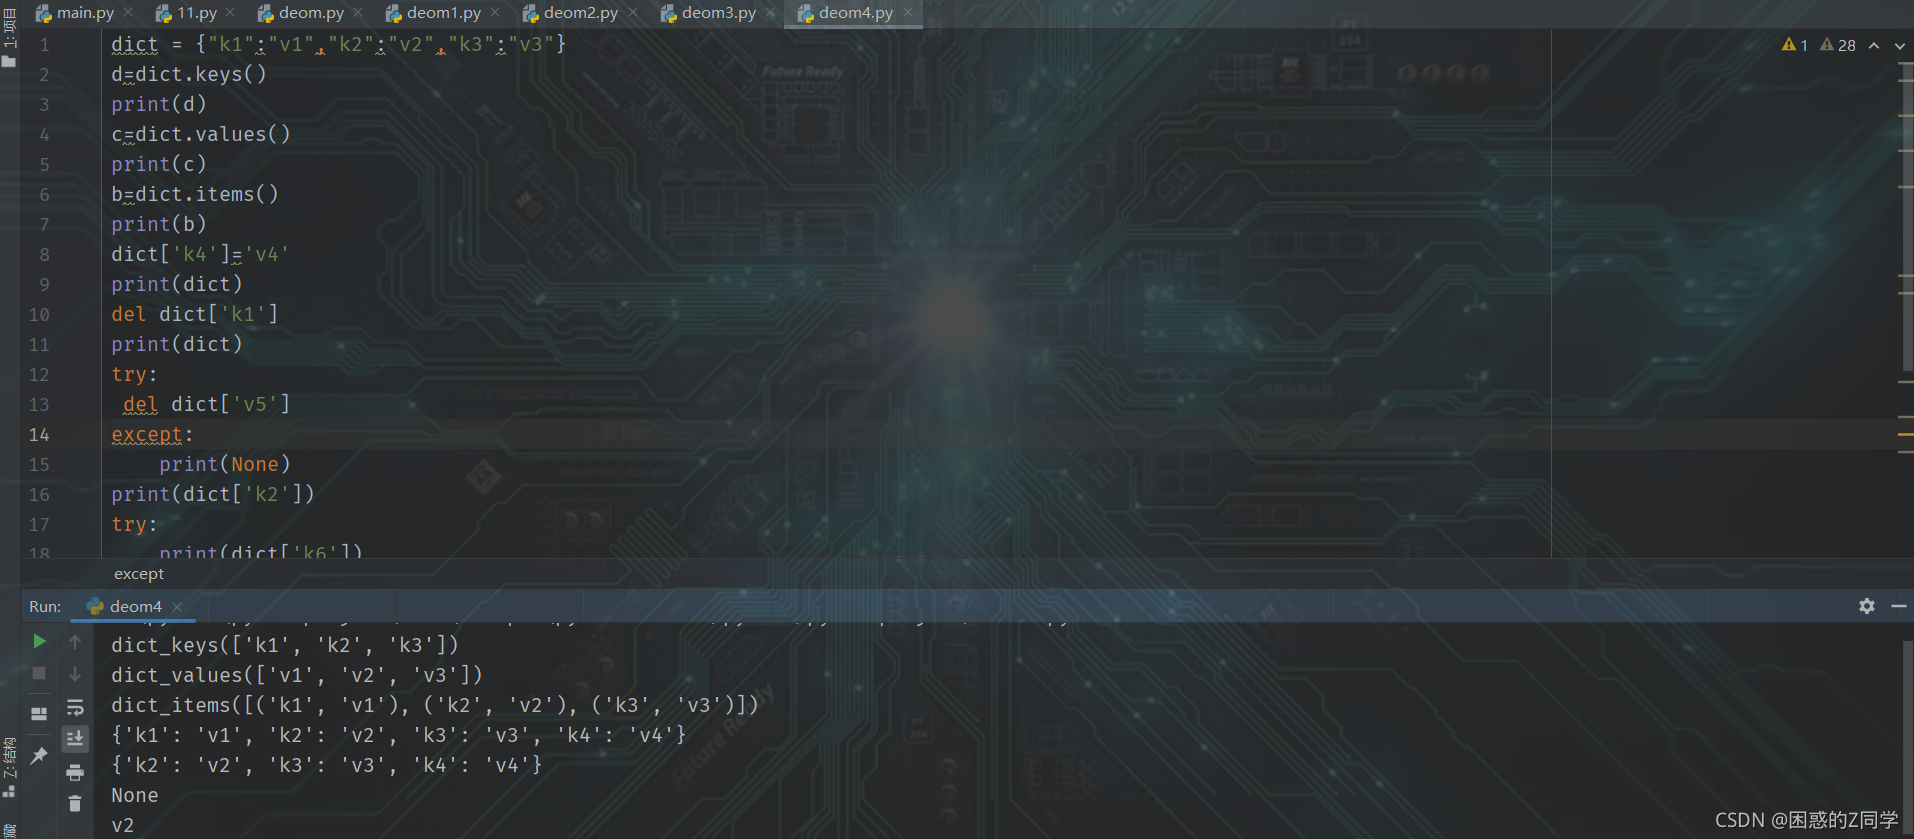Close the deom4 Run tab
The width and height of the screenshot is (1914, 839).
point(177,607)
